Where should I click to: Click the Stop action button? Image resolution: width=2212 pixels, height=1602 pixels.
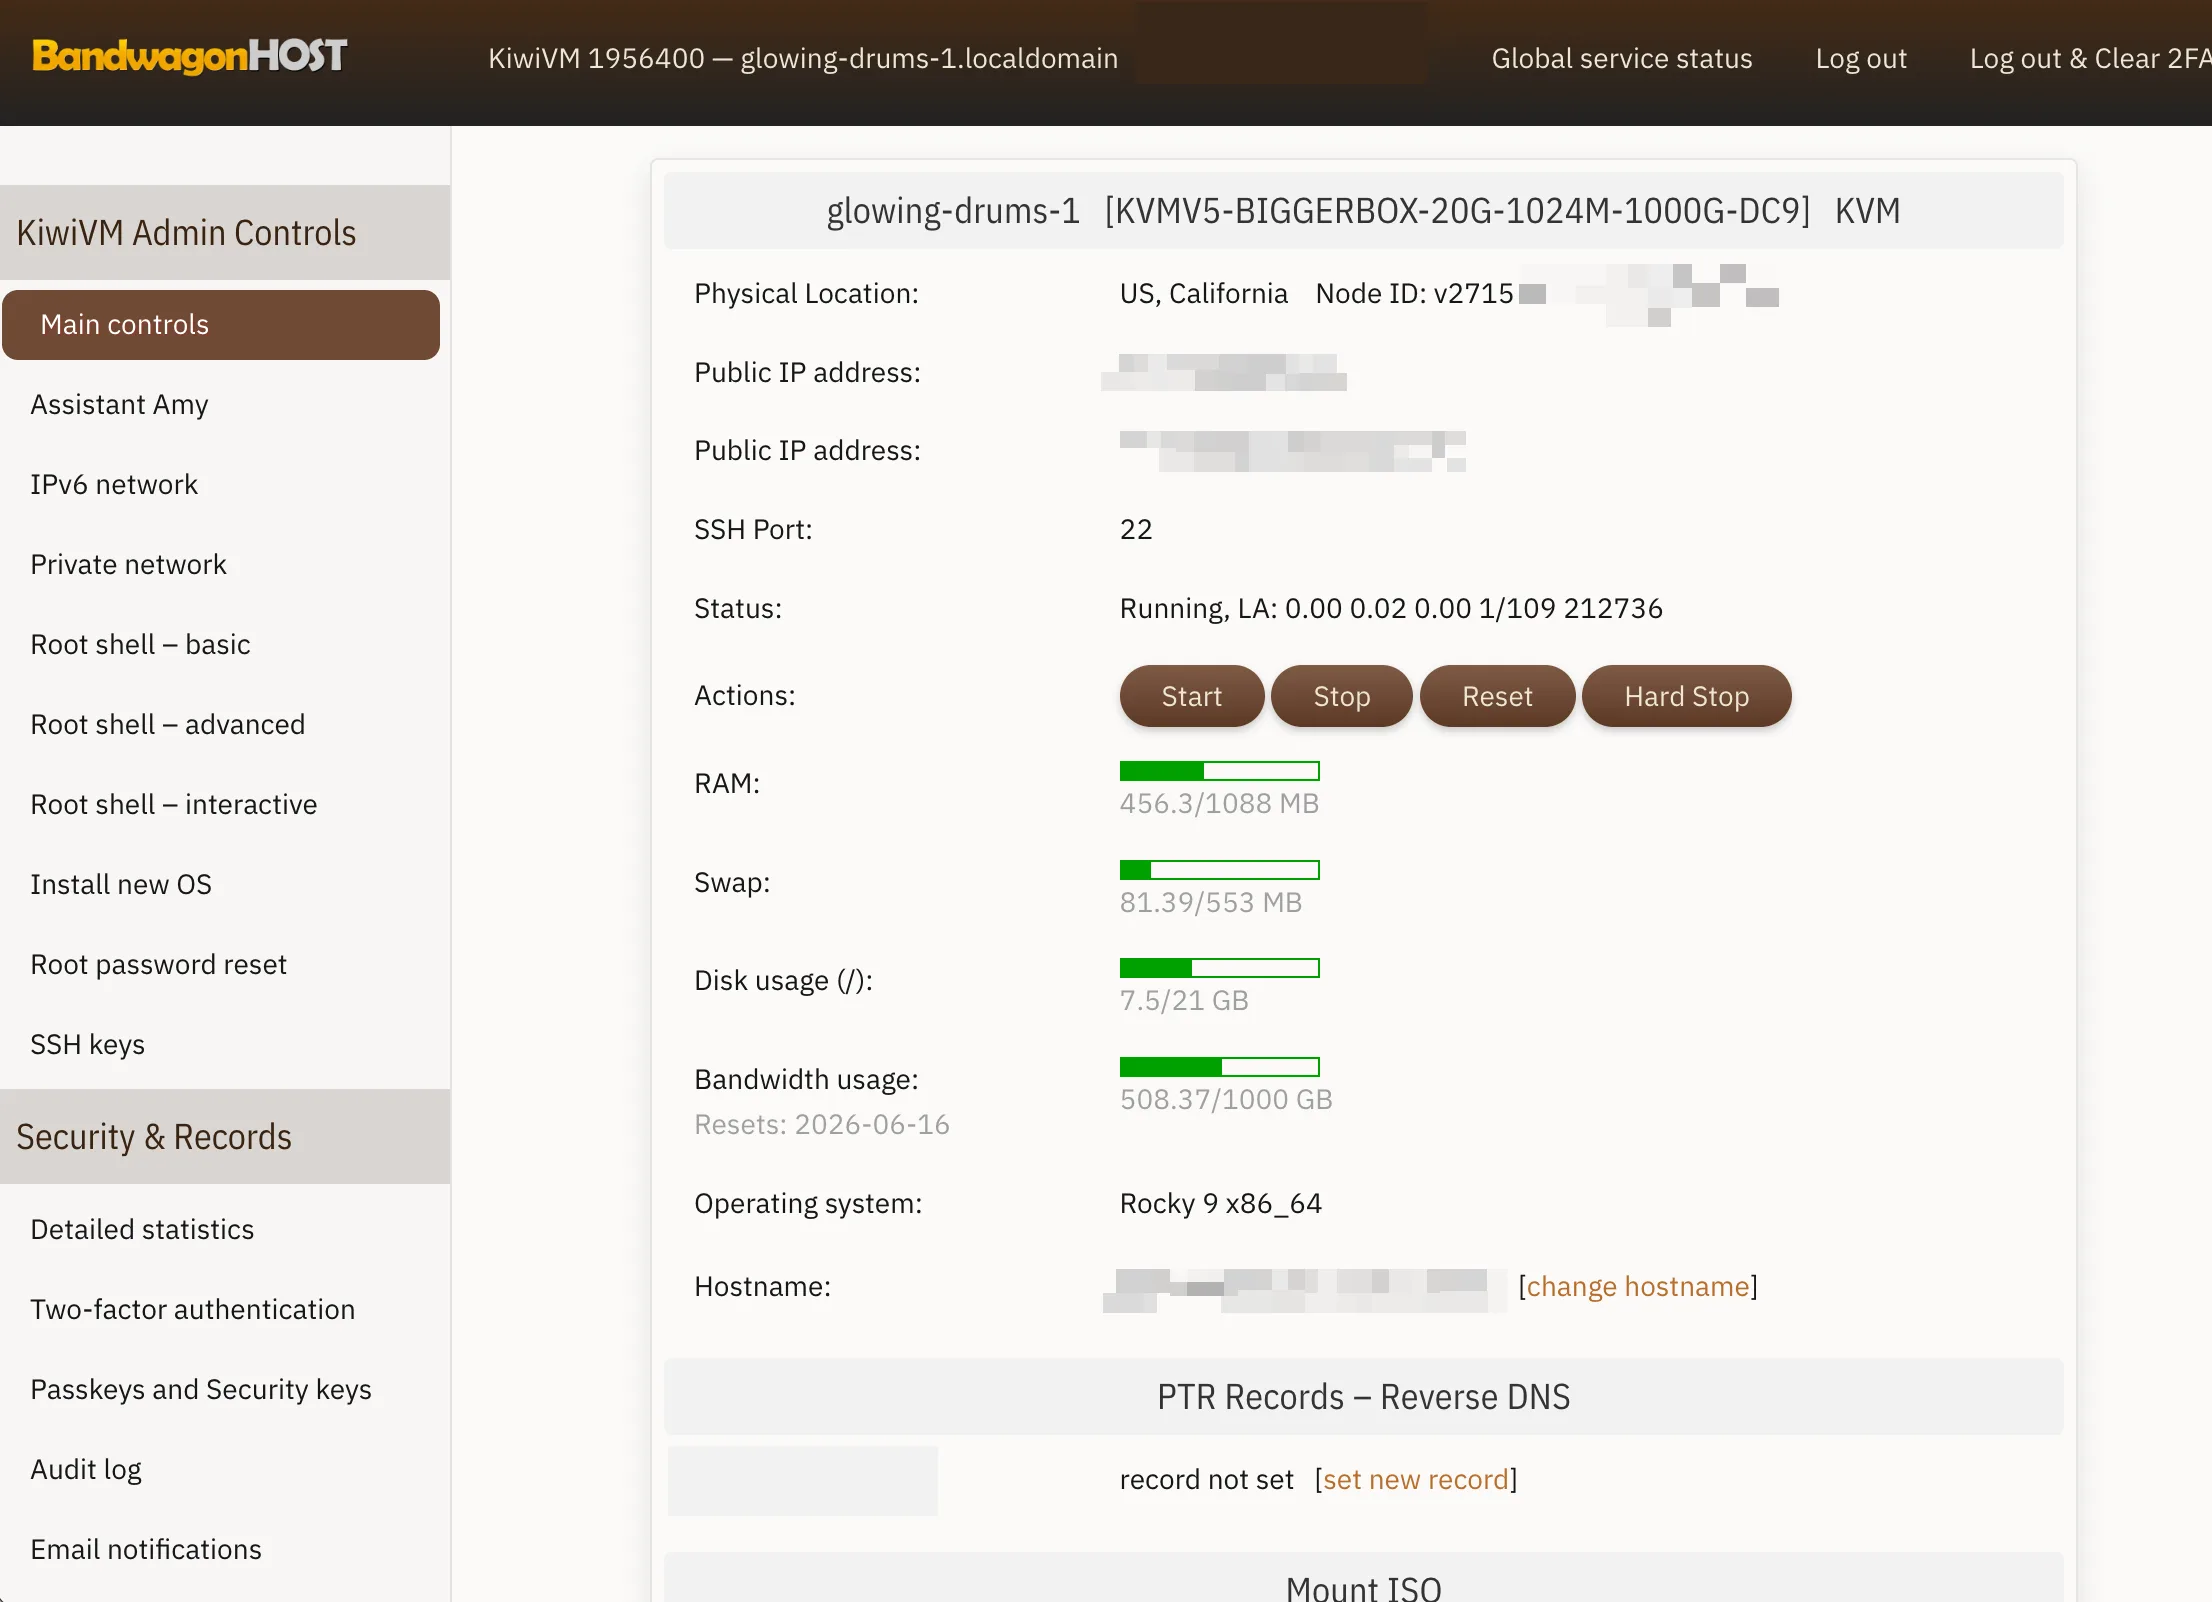click(1341, 696)
